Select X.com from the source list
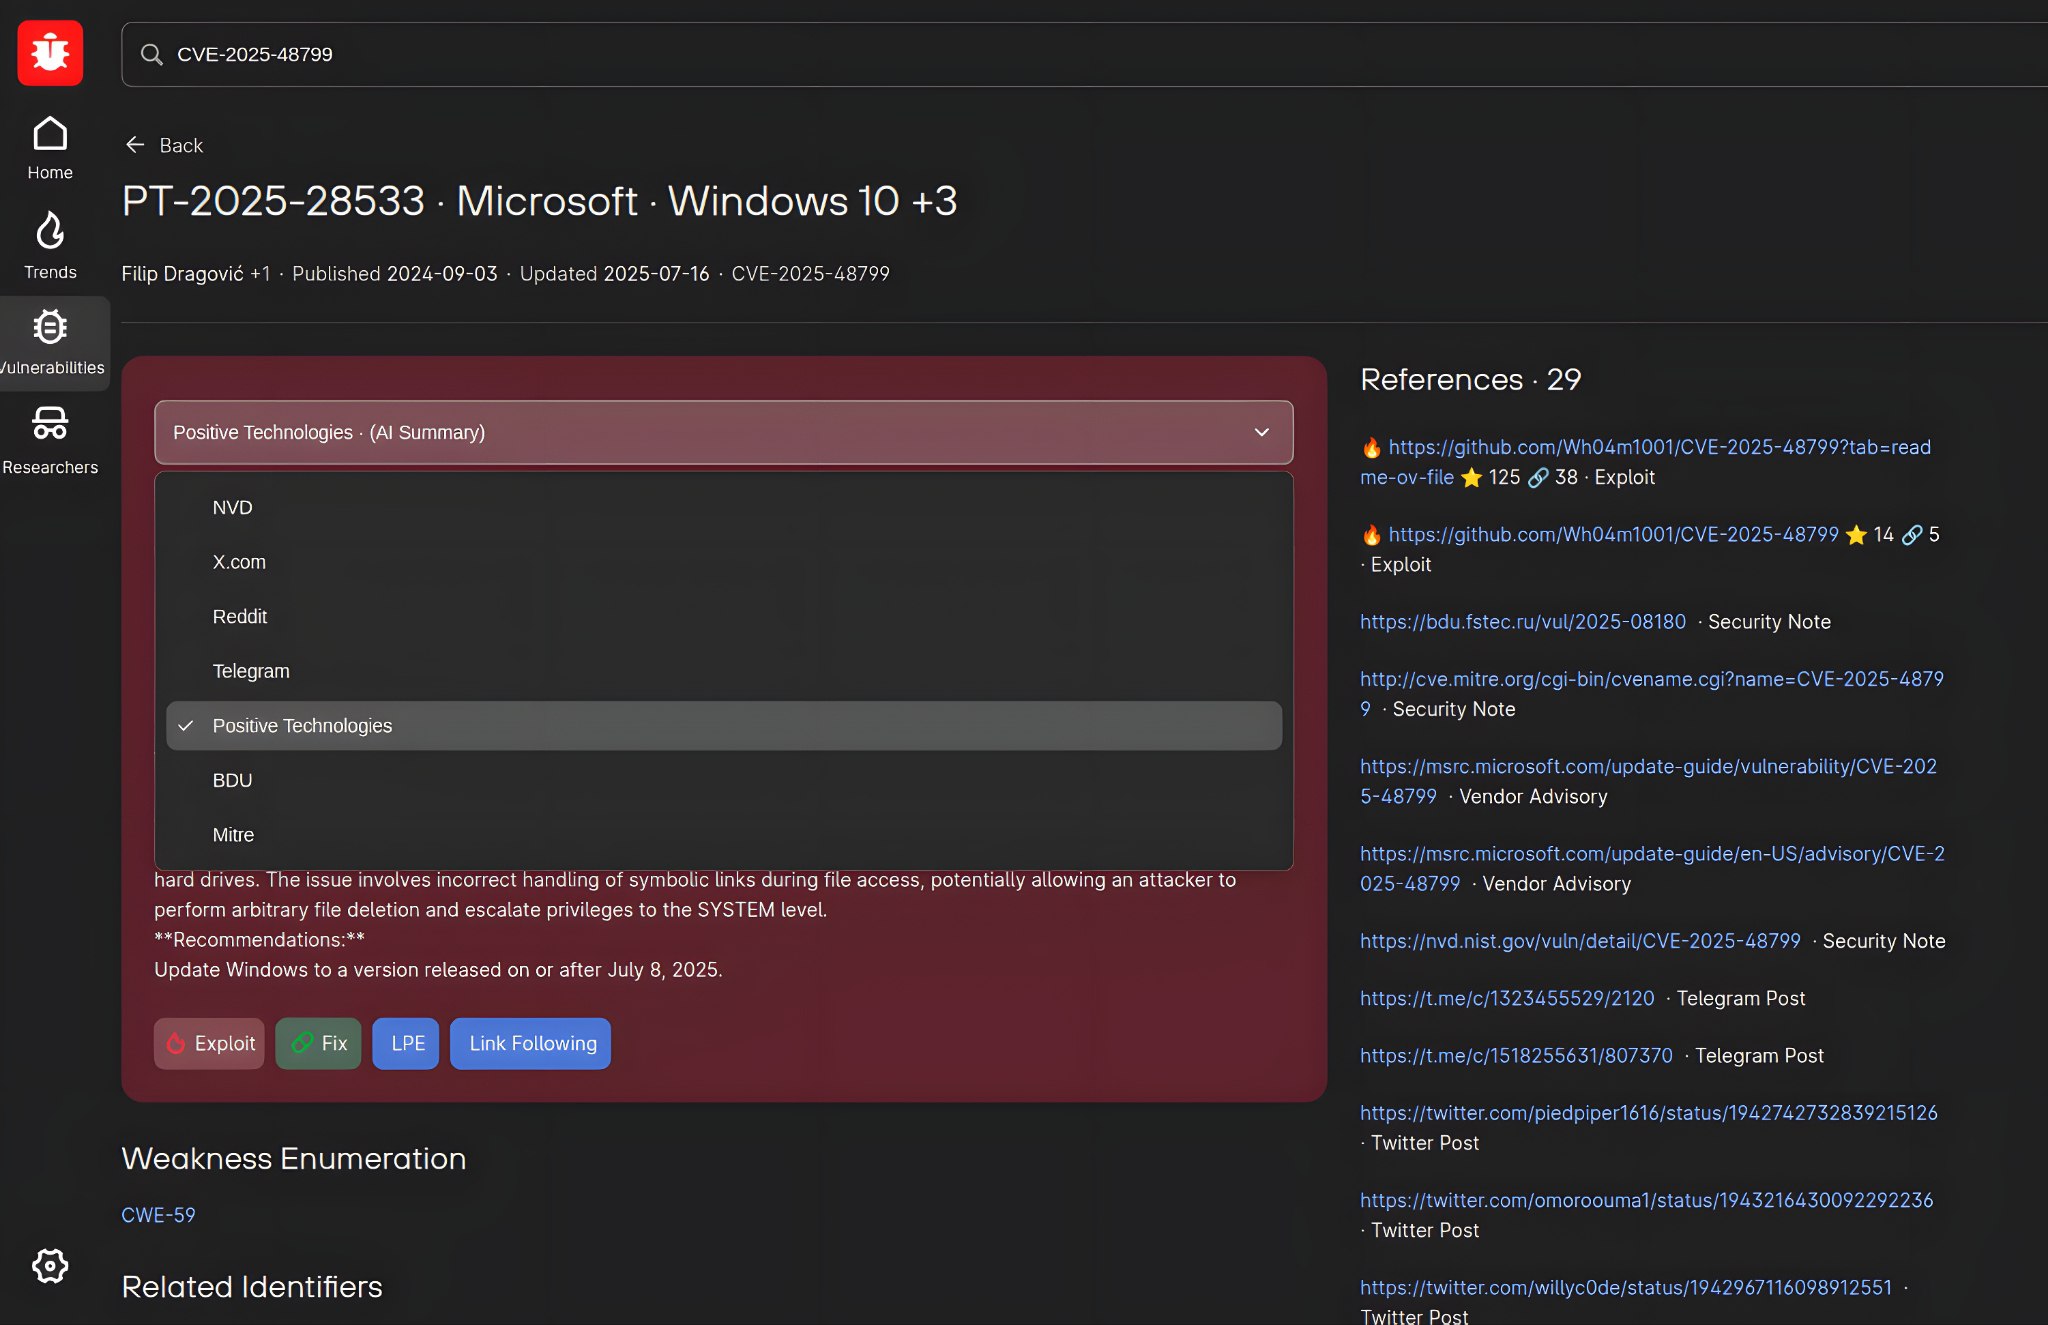Viewport: 2048px width, 1325px height. tap(724, 562)
